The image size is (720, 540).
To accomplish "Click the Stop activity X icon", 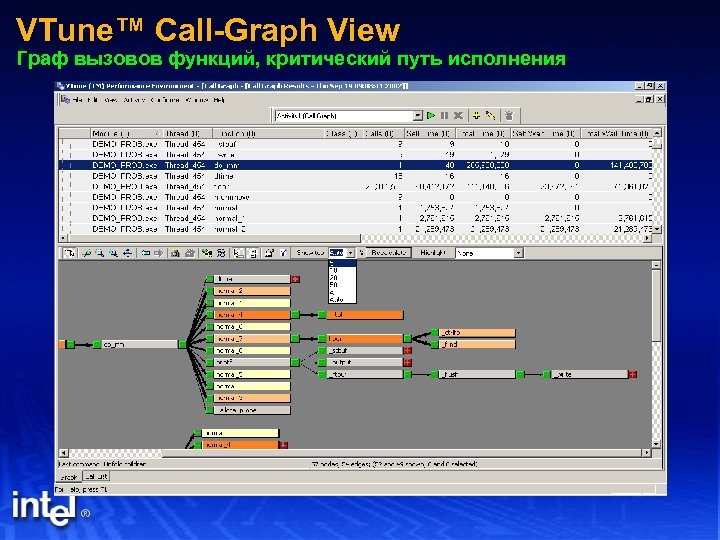I will pos(458,116).
